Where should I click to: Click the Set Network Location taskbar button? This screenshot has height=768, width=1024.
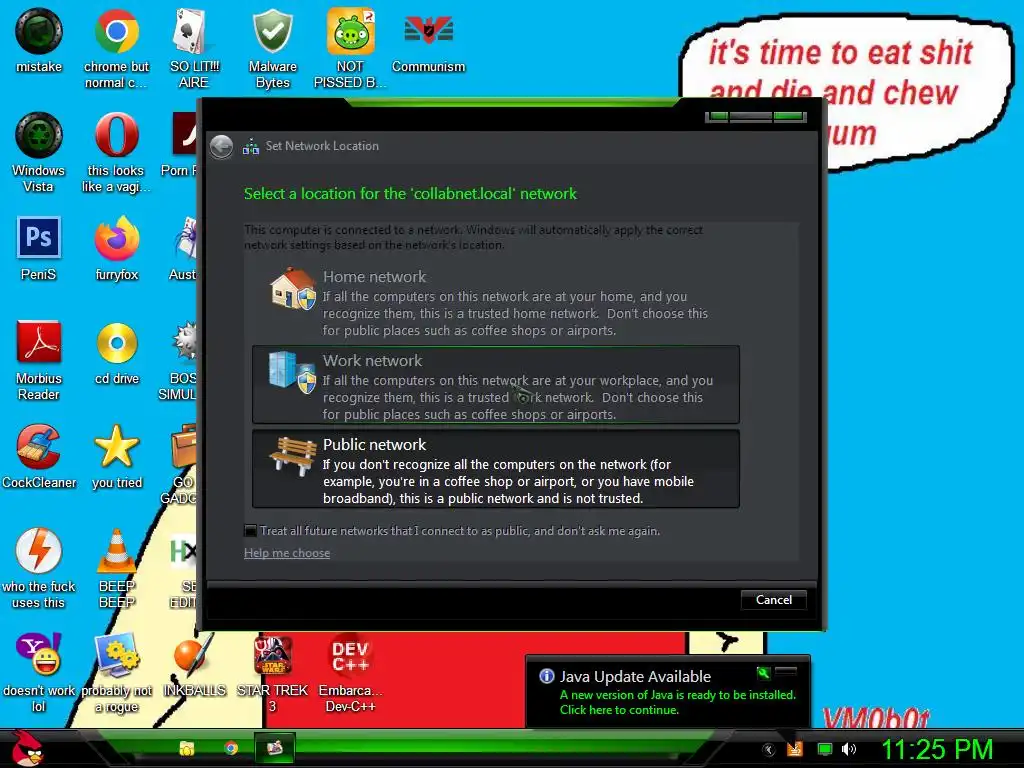pos(274,748)
